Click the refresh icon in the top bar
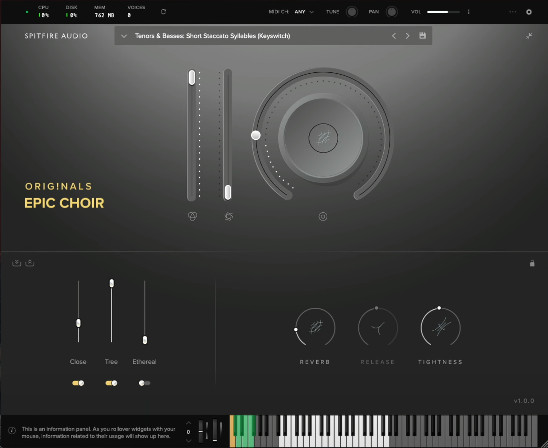The width and height of the screenshot is (548, 448). (163, 12)
